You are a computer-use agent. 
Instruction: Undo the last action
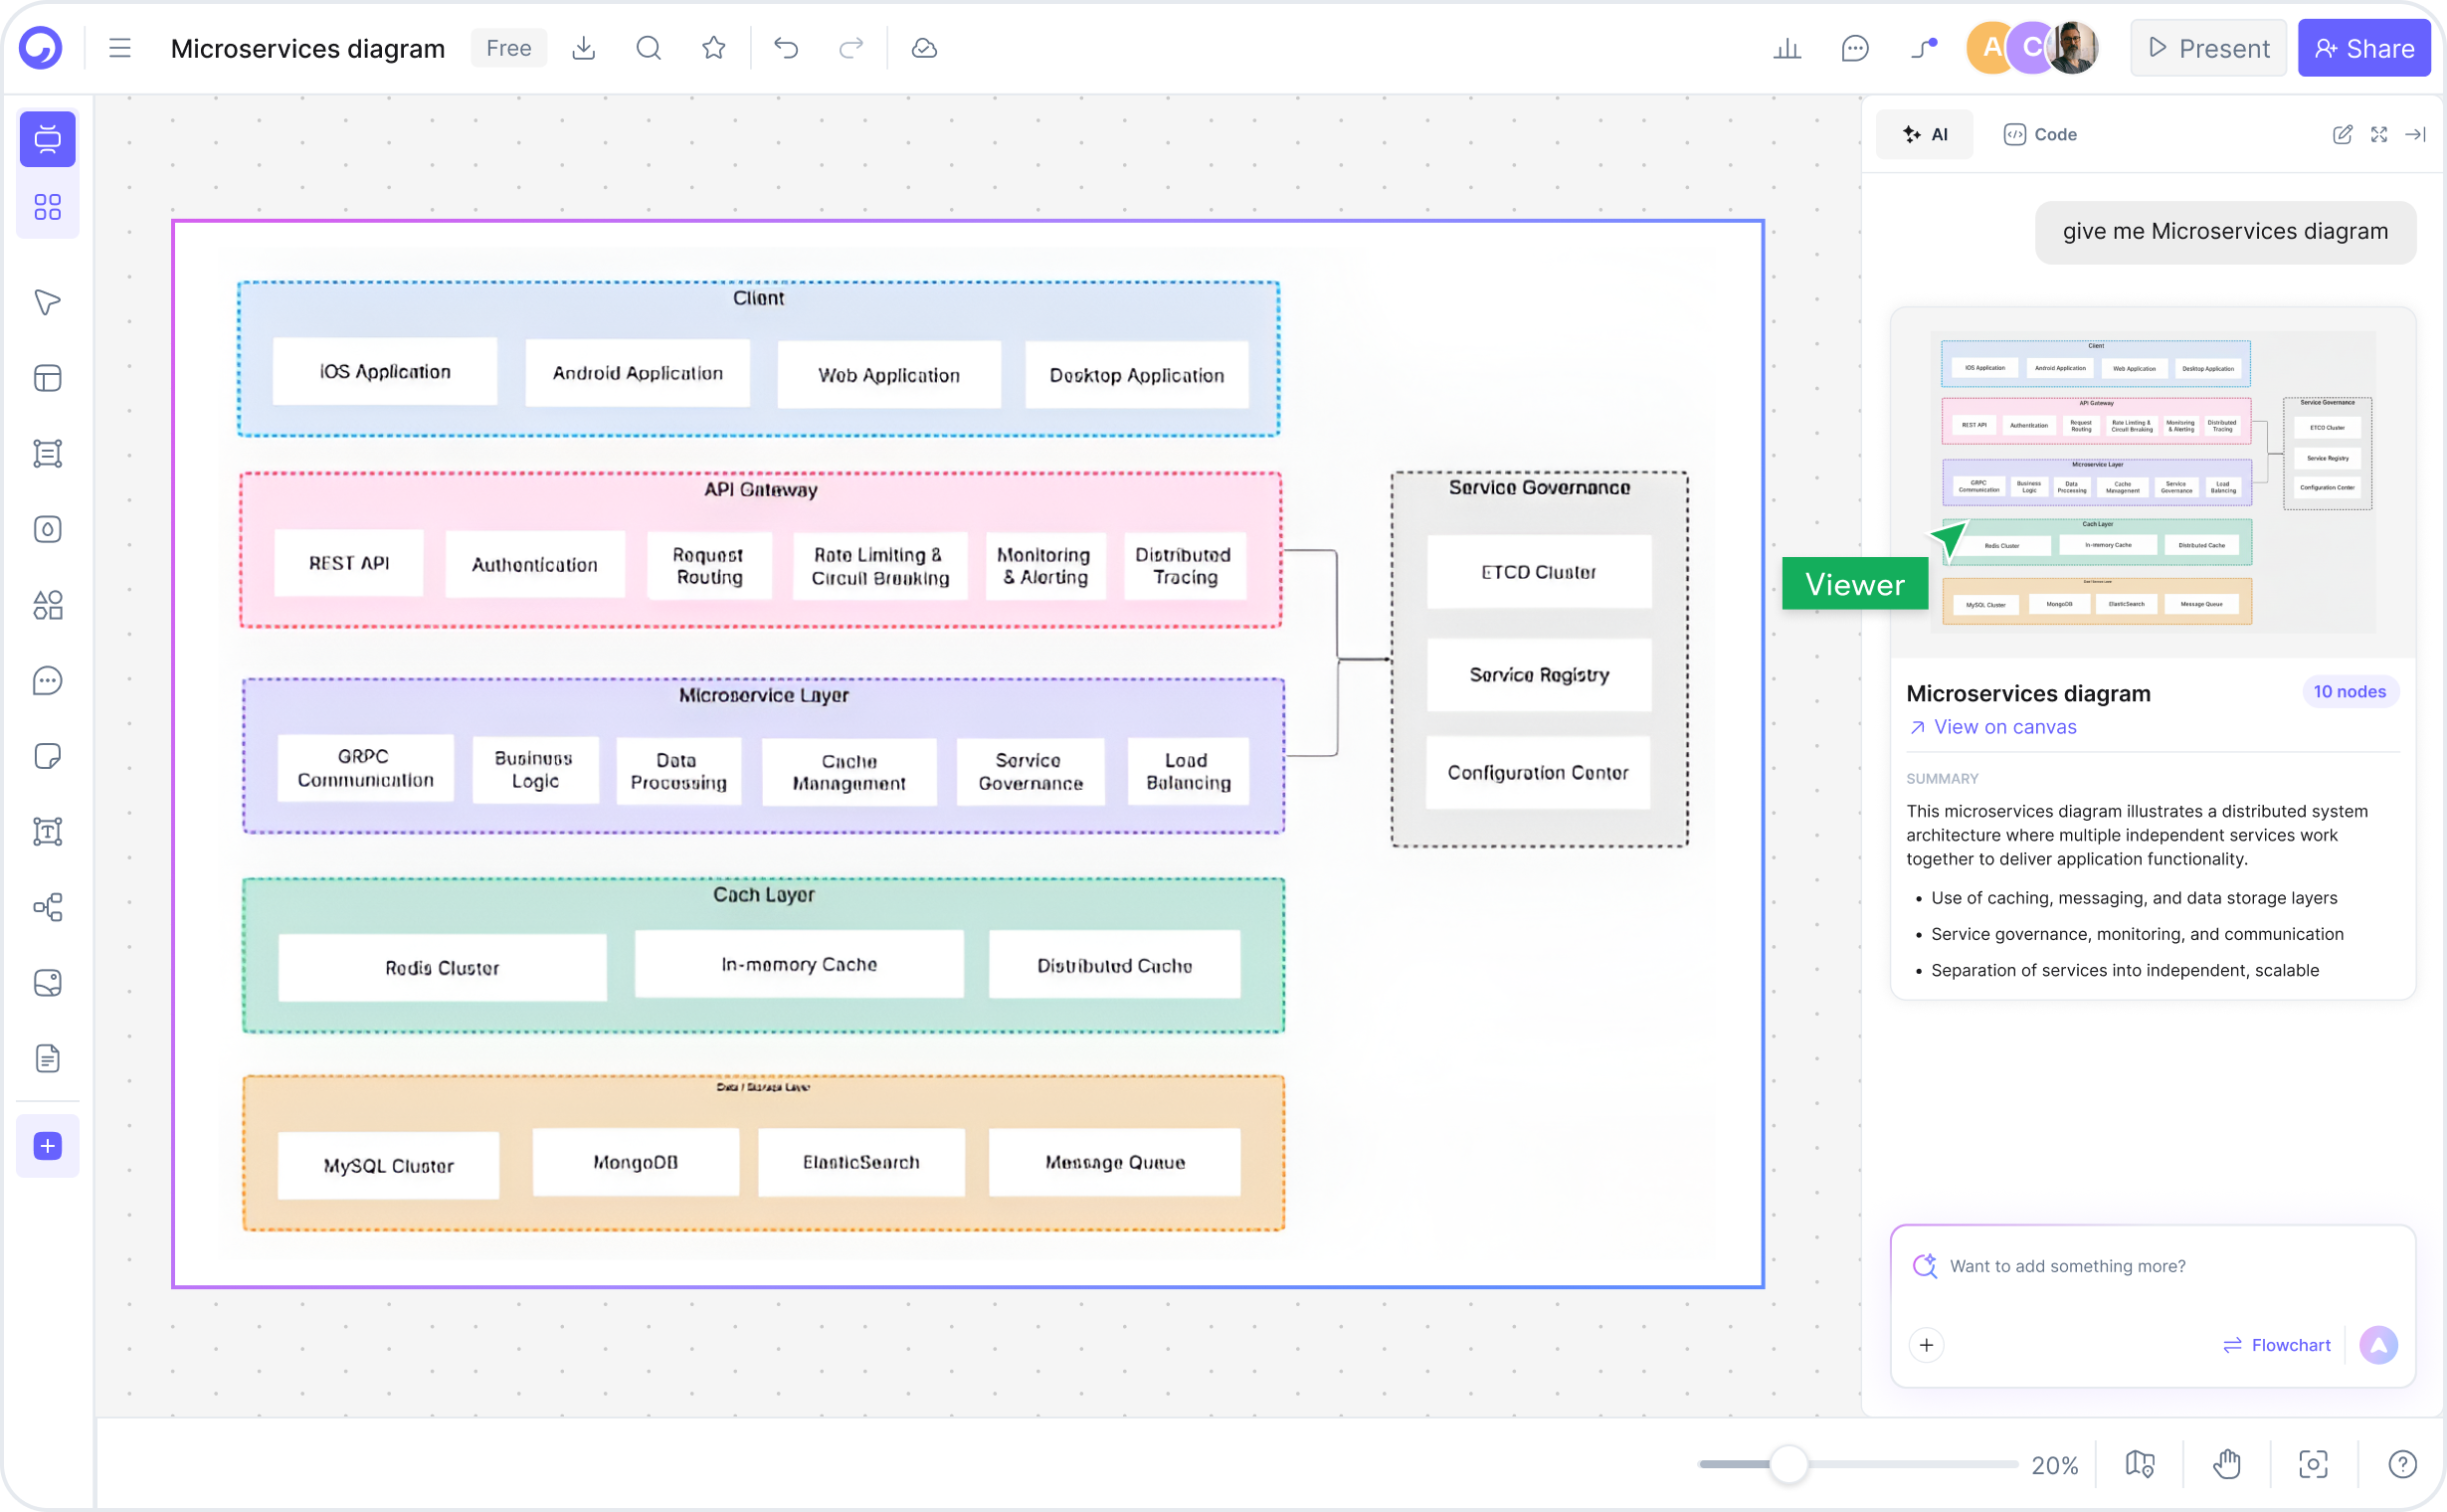786,48
